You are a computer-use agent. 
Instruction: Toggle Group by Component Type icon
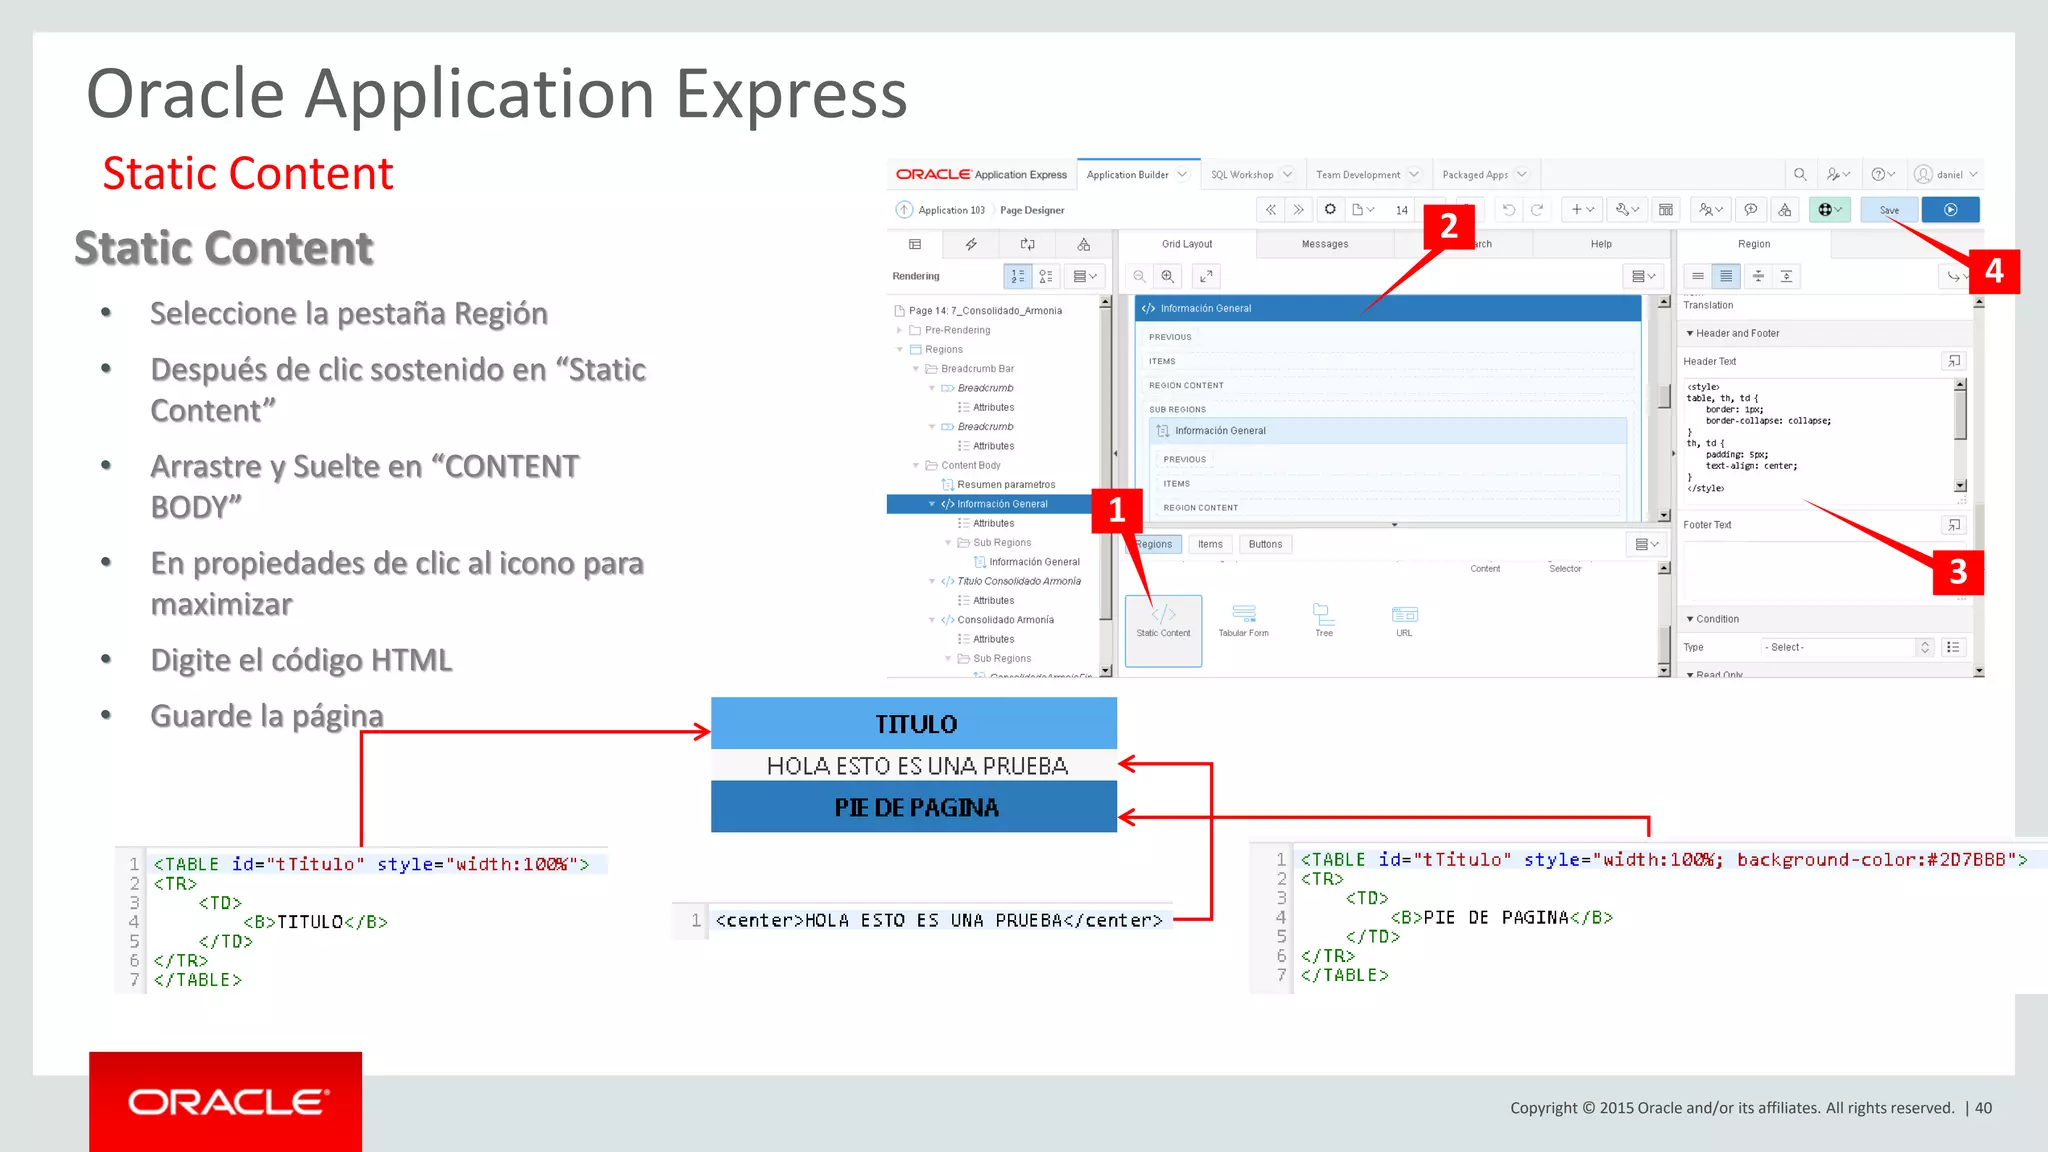point(1046,276)
